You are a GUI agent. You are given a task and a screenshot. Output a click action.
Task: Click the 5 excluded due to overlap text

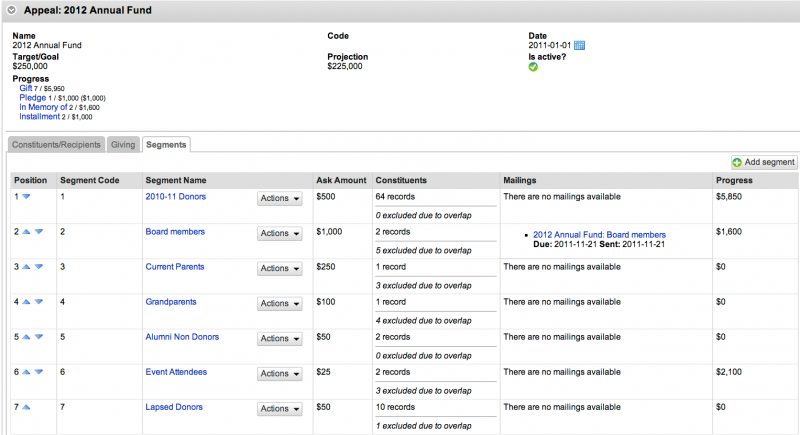(x=423, y=250)
